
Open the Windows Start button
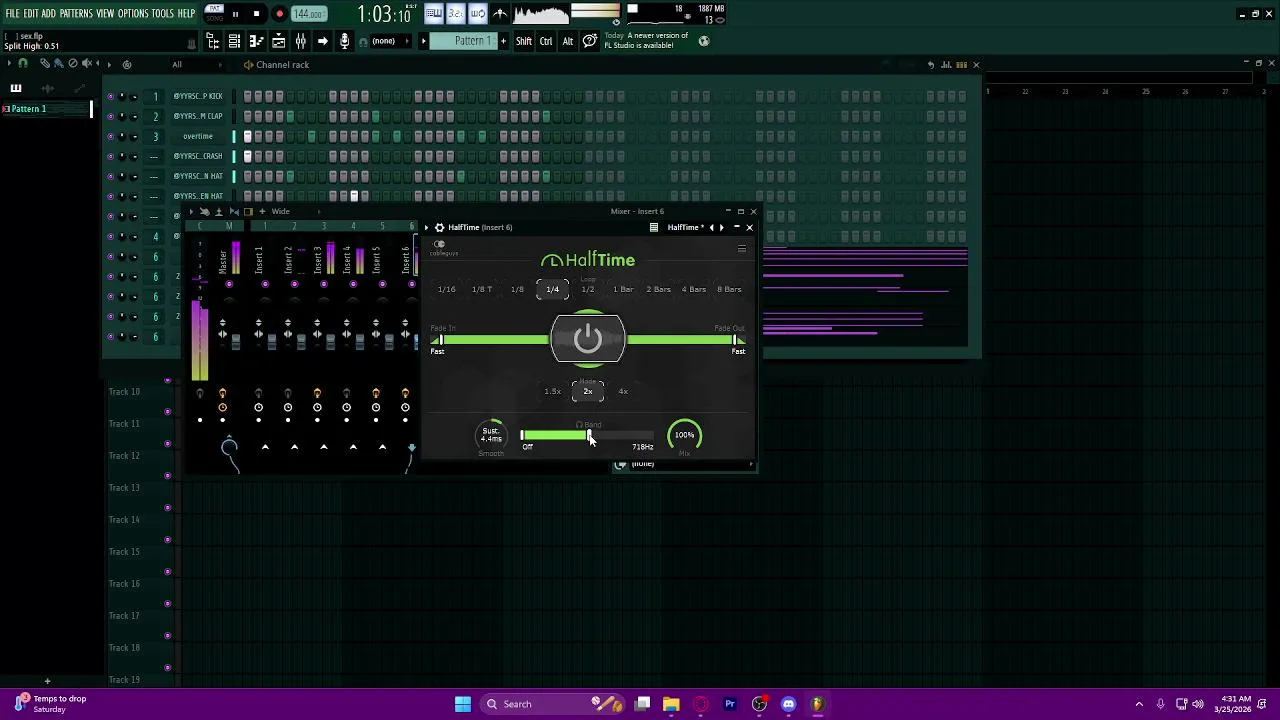pyautogui.click(x=463, y=704)
